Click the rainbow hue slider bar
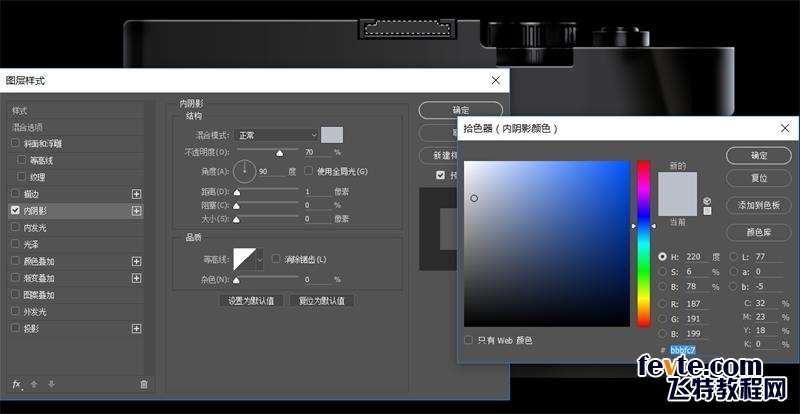The image size is (800, 414). [x=643, y=243]
